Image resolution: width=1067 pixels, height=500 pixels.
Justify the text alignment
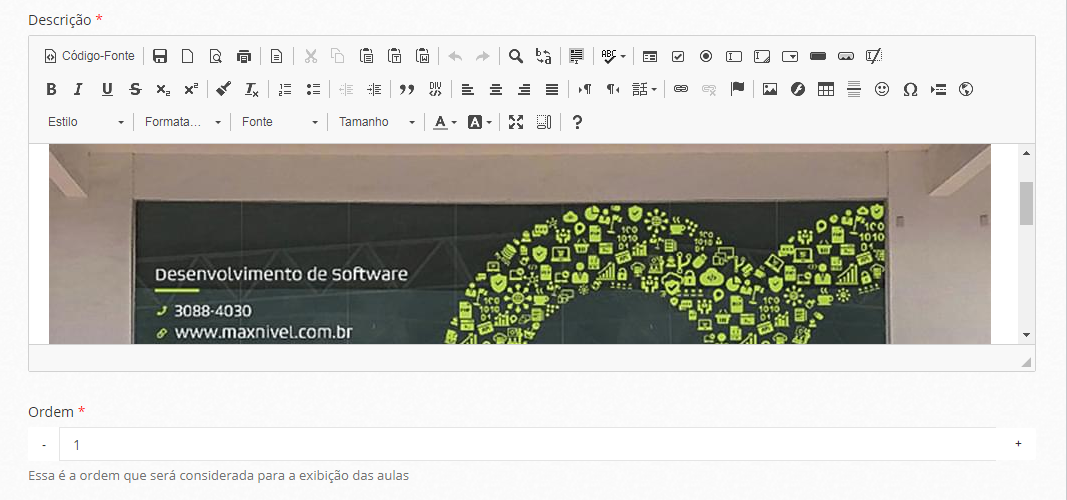pyautogui.click(x=552, y=89)
